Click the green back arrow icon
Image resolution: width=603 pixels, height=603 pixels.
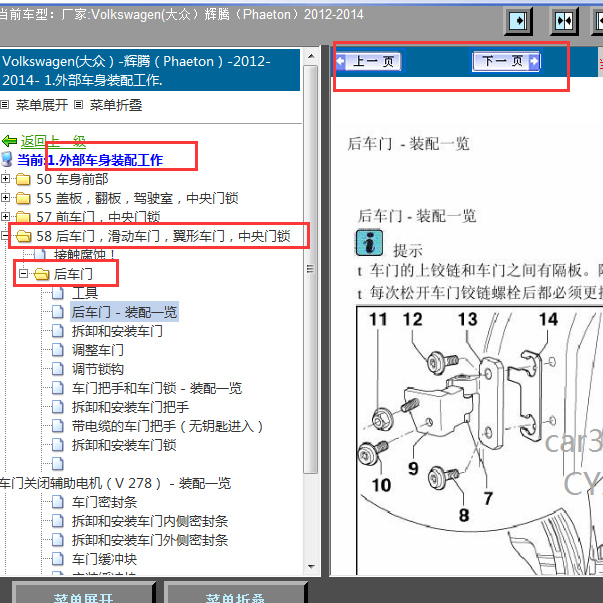tap(10, 141)
